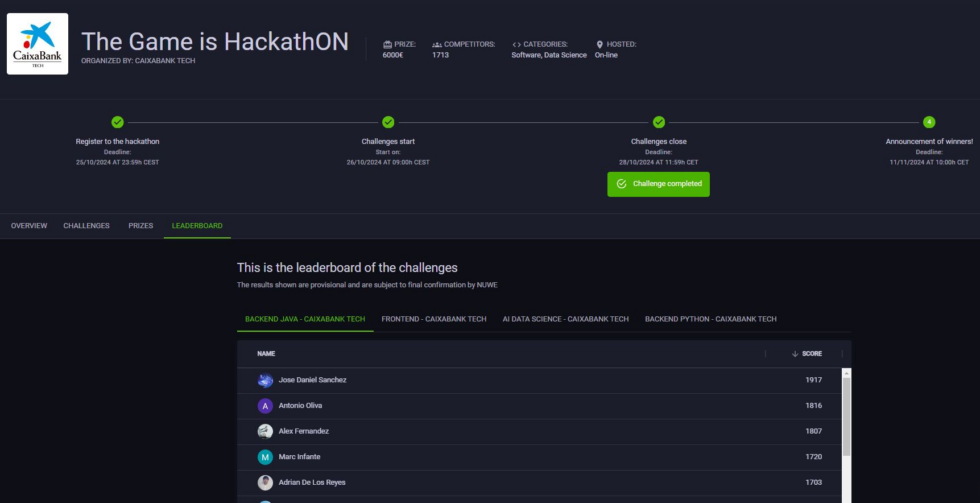This screenshot has width=980, height=503.
Task: Click the 'Register to the hackathon' checkmark
Action: coord(117,122)
